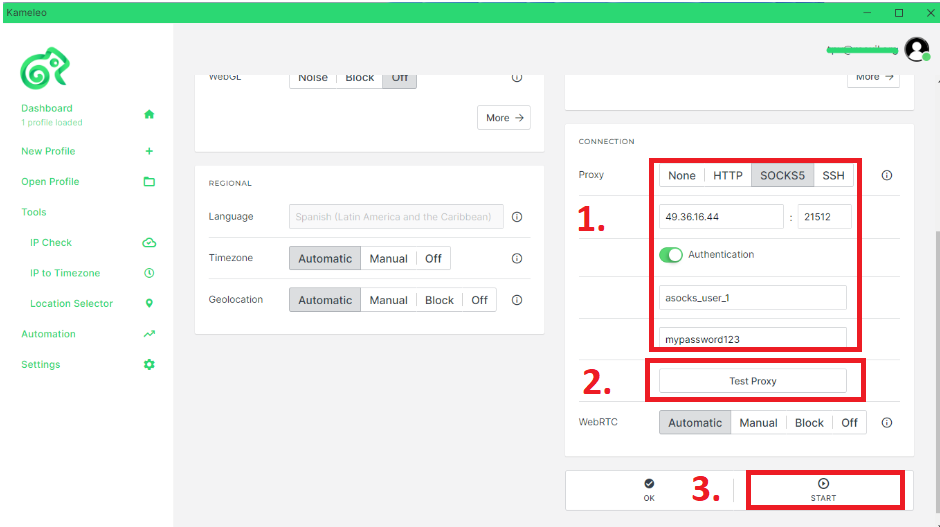Toggle the proxy Authentication switch
The image size is (940, 527).
[x=671, y=255]
